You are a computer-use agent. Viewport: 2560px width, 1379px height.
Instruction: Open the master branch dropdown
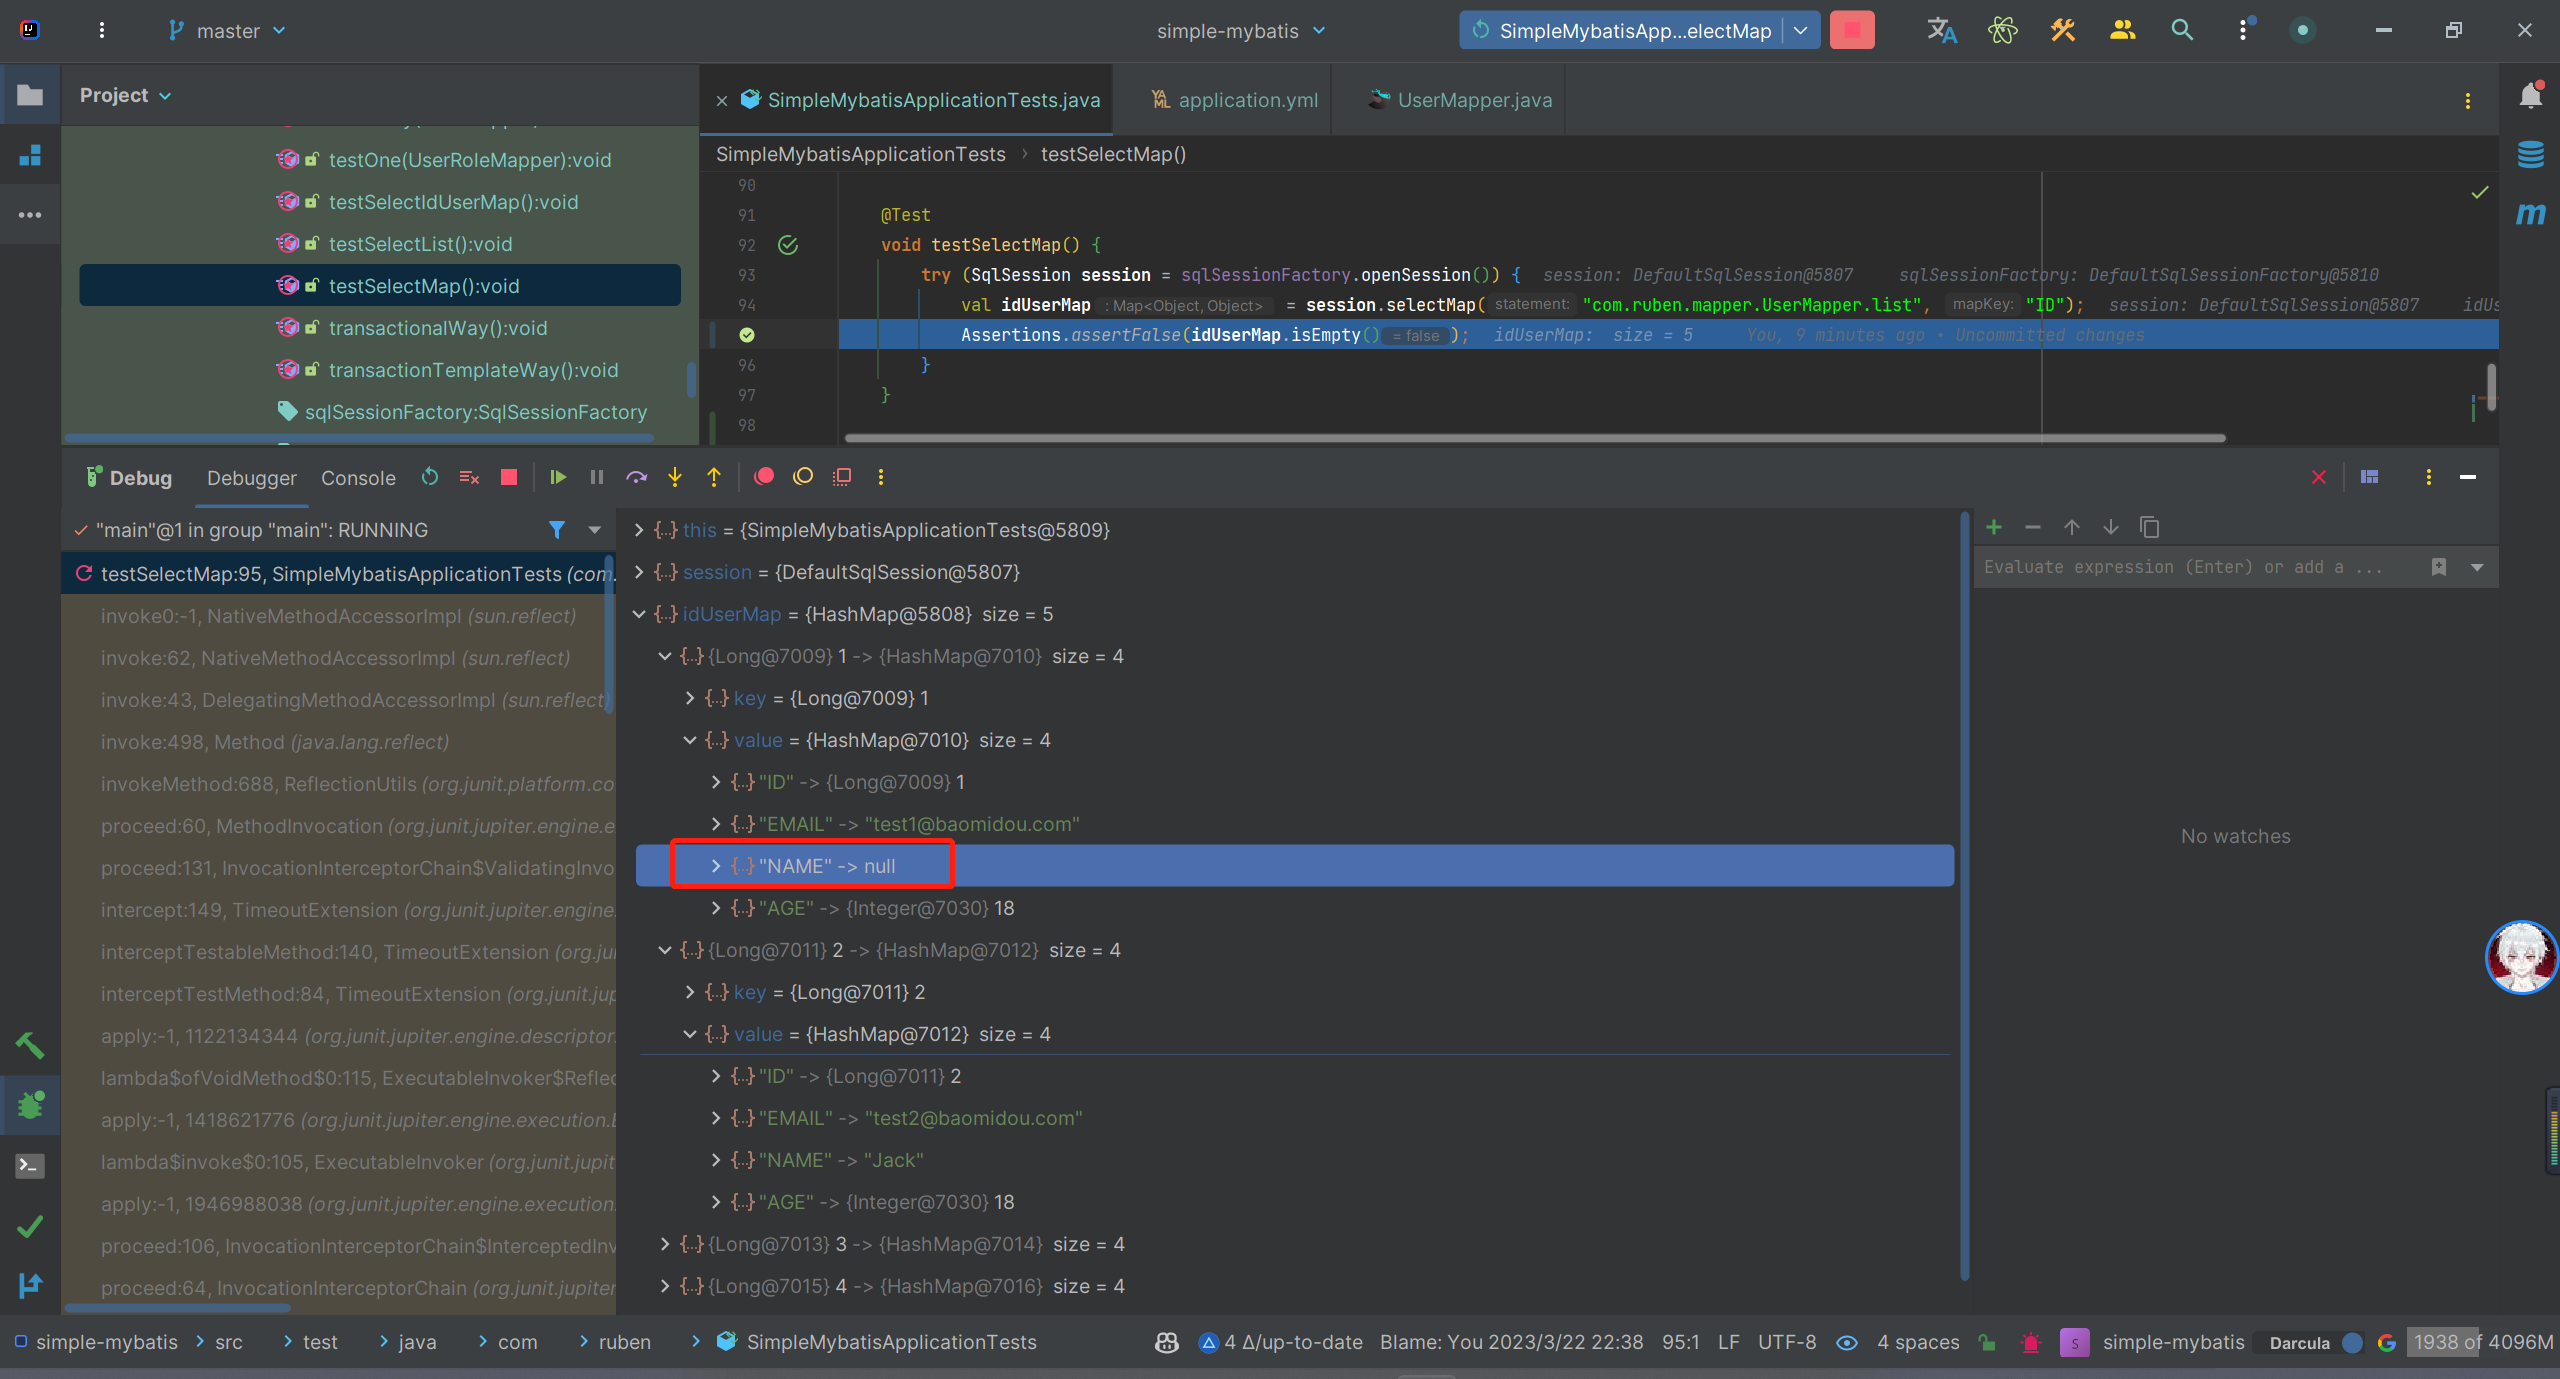click(228, 31)
